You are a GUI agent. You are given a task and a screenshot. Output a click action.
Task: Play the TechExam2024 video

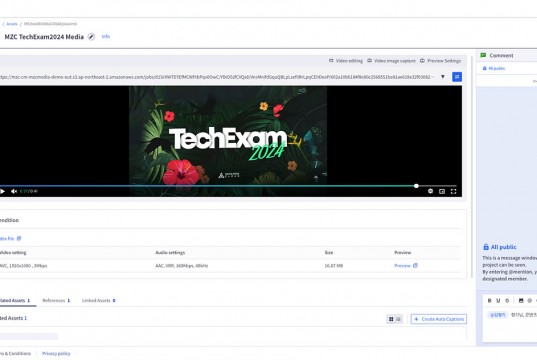pyautogui.click(x=3, y=191)
